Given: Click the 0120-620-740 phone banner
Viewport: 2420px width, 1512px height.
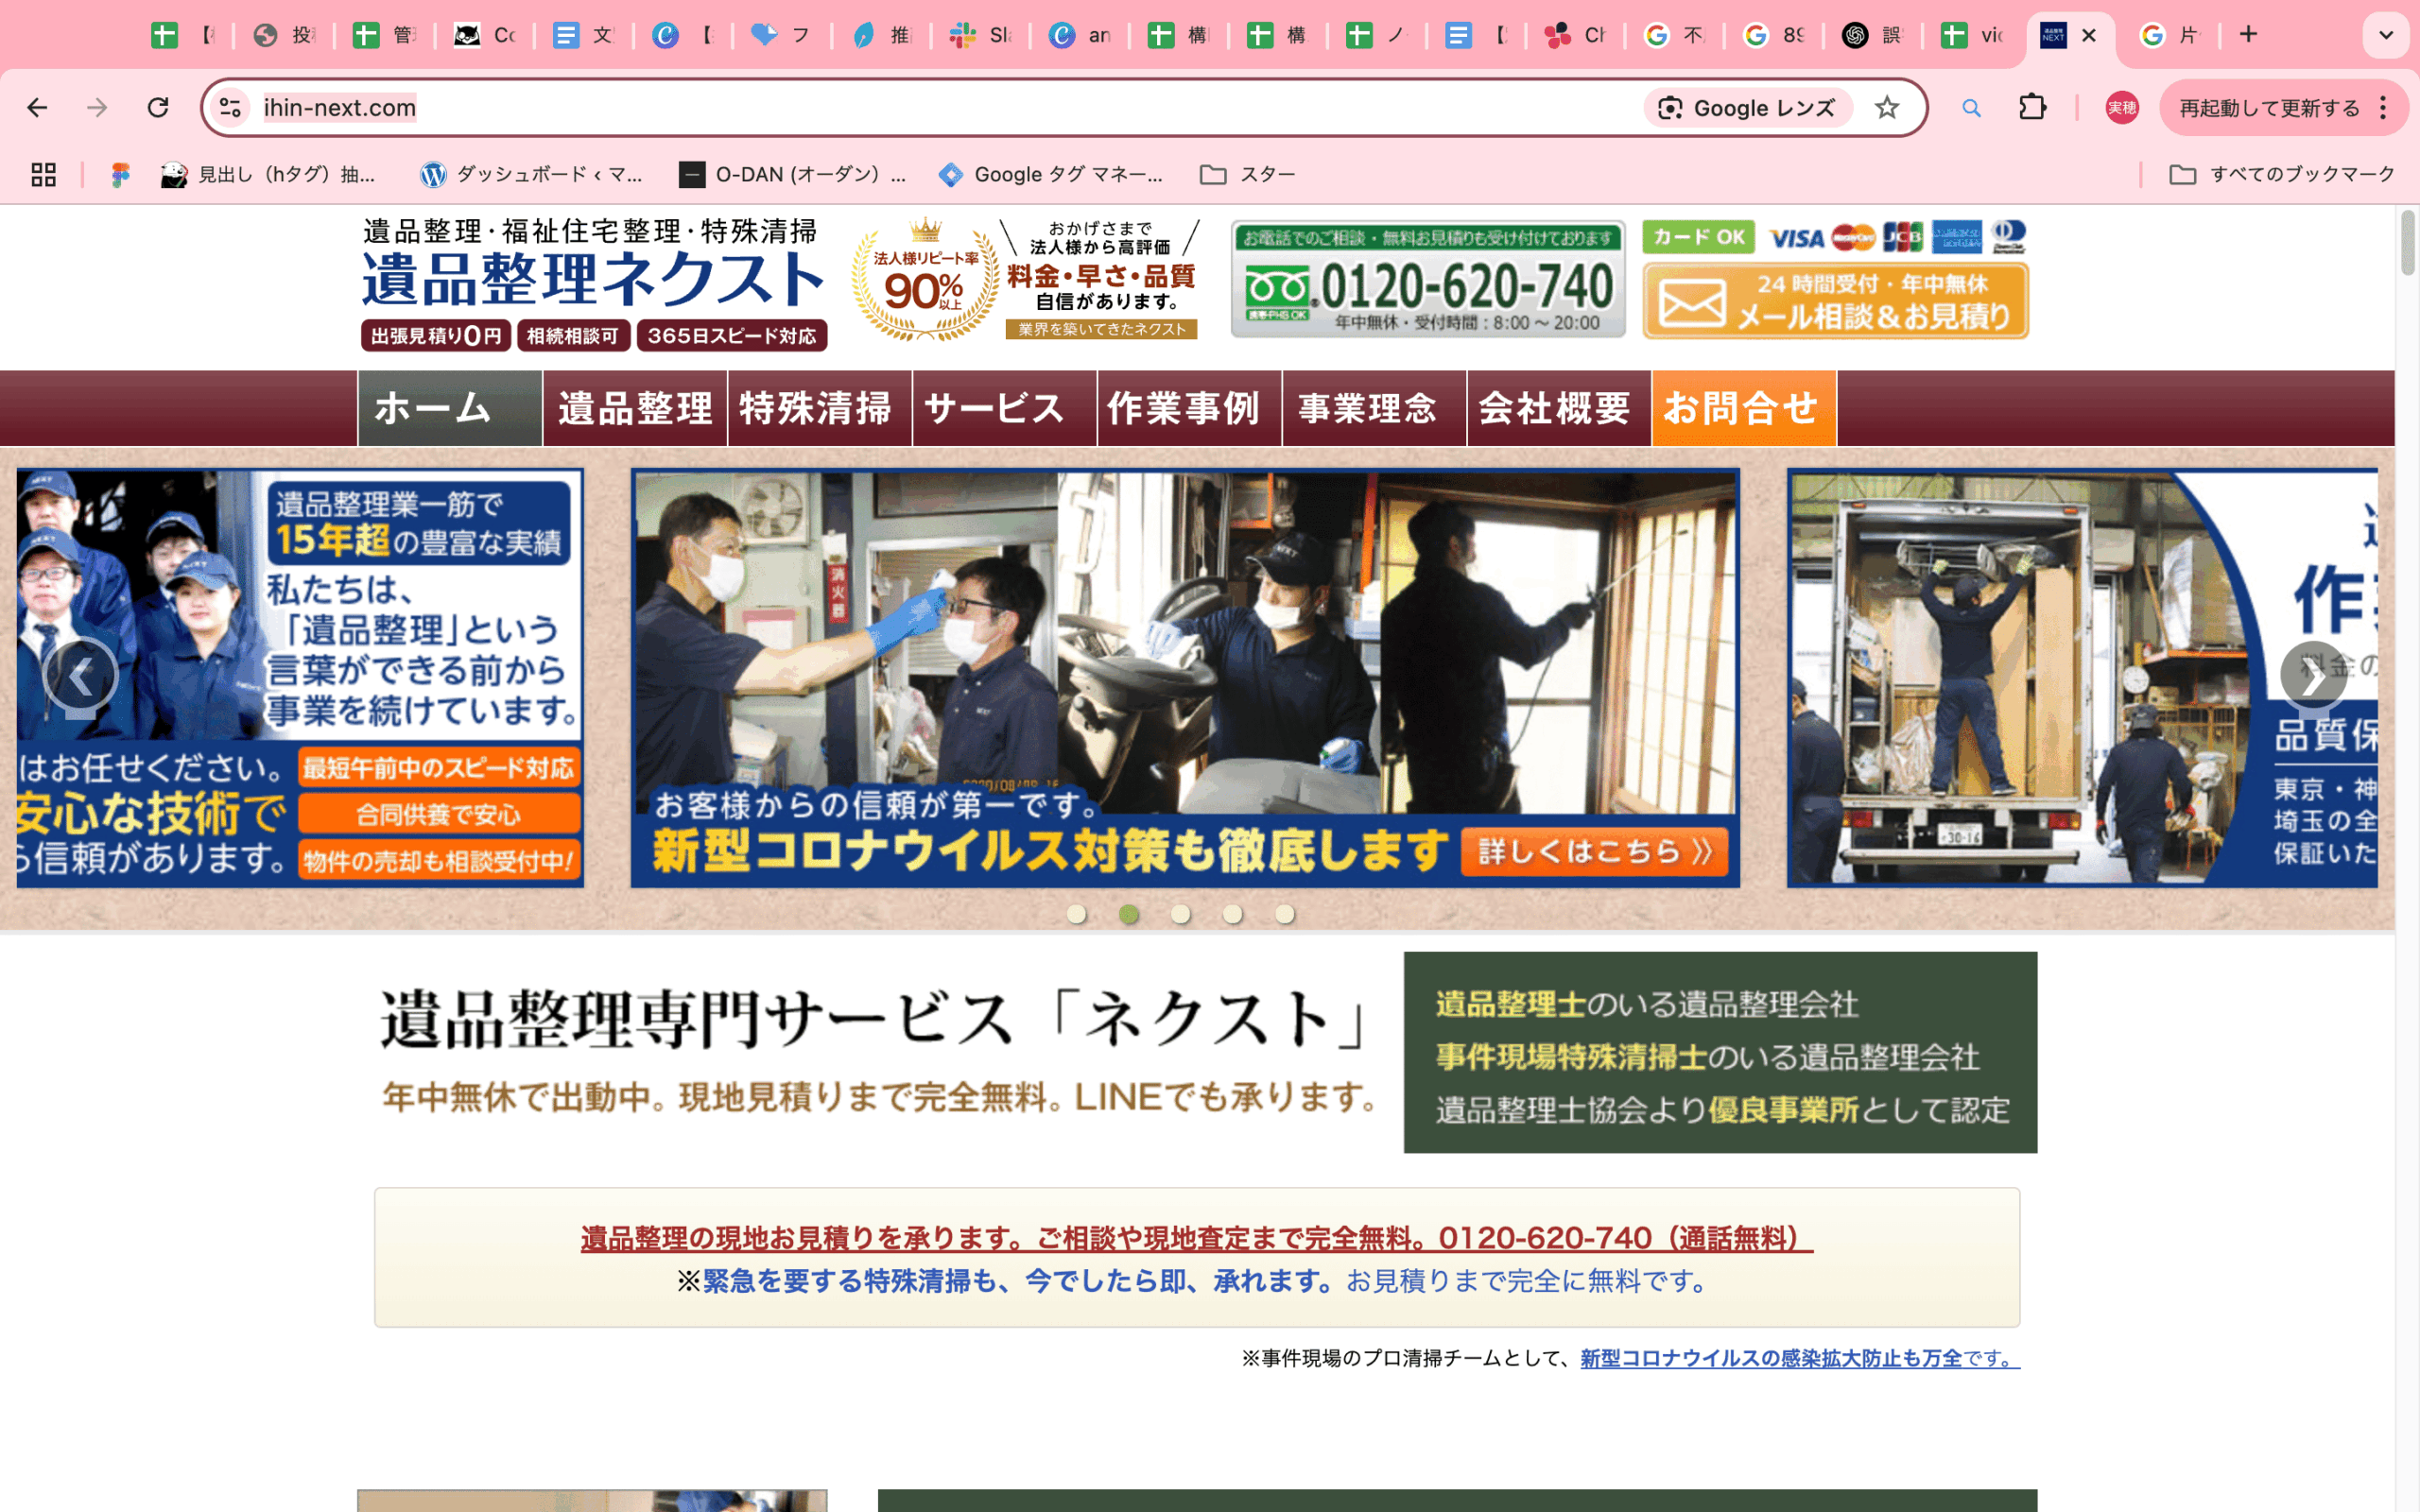Looking at the screenshot, I should (1428, 279).
